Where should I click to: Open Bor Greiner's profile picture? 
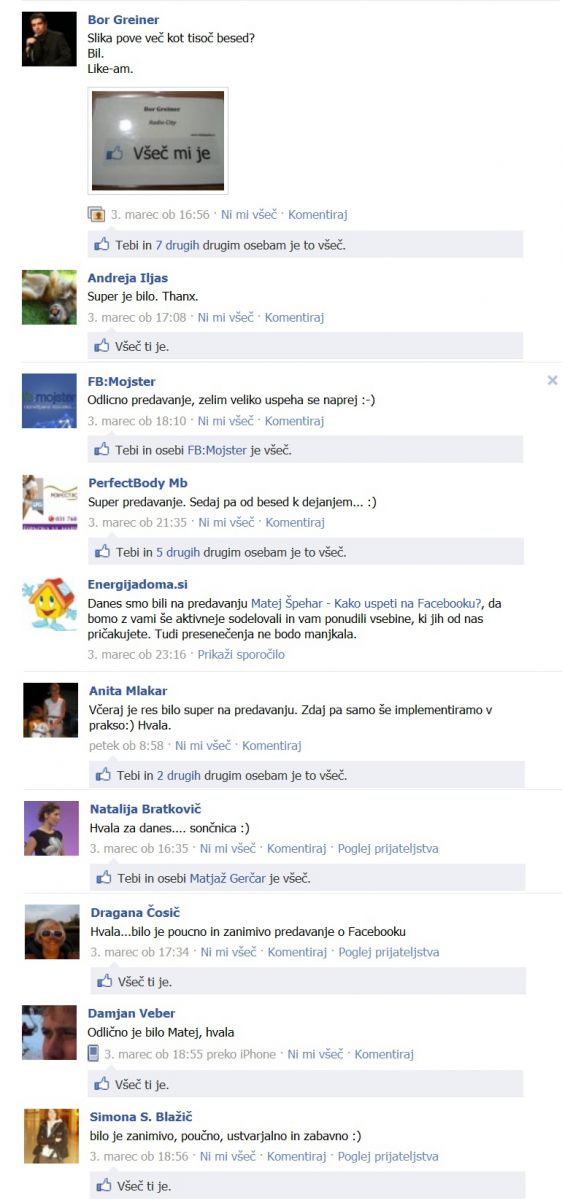point(49,39)
